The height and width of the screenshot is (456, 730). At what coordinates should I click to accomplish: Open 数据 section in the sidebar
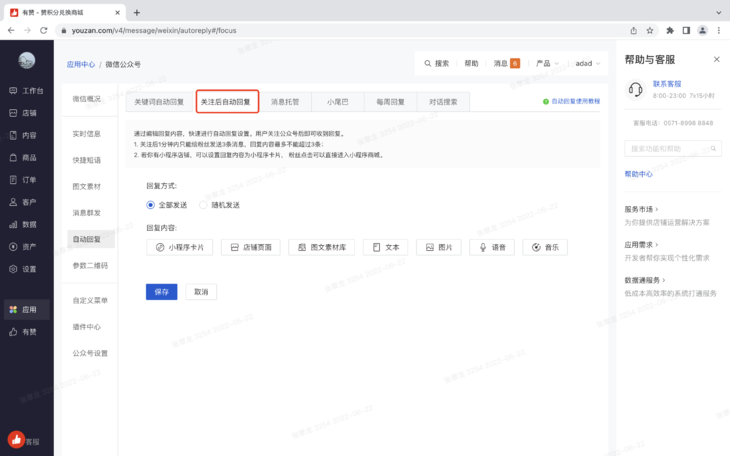[26, 225]
